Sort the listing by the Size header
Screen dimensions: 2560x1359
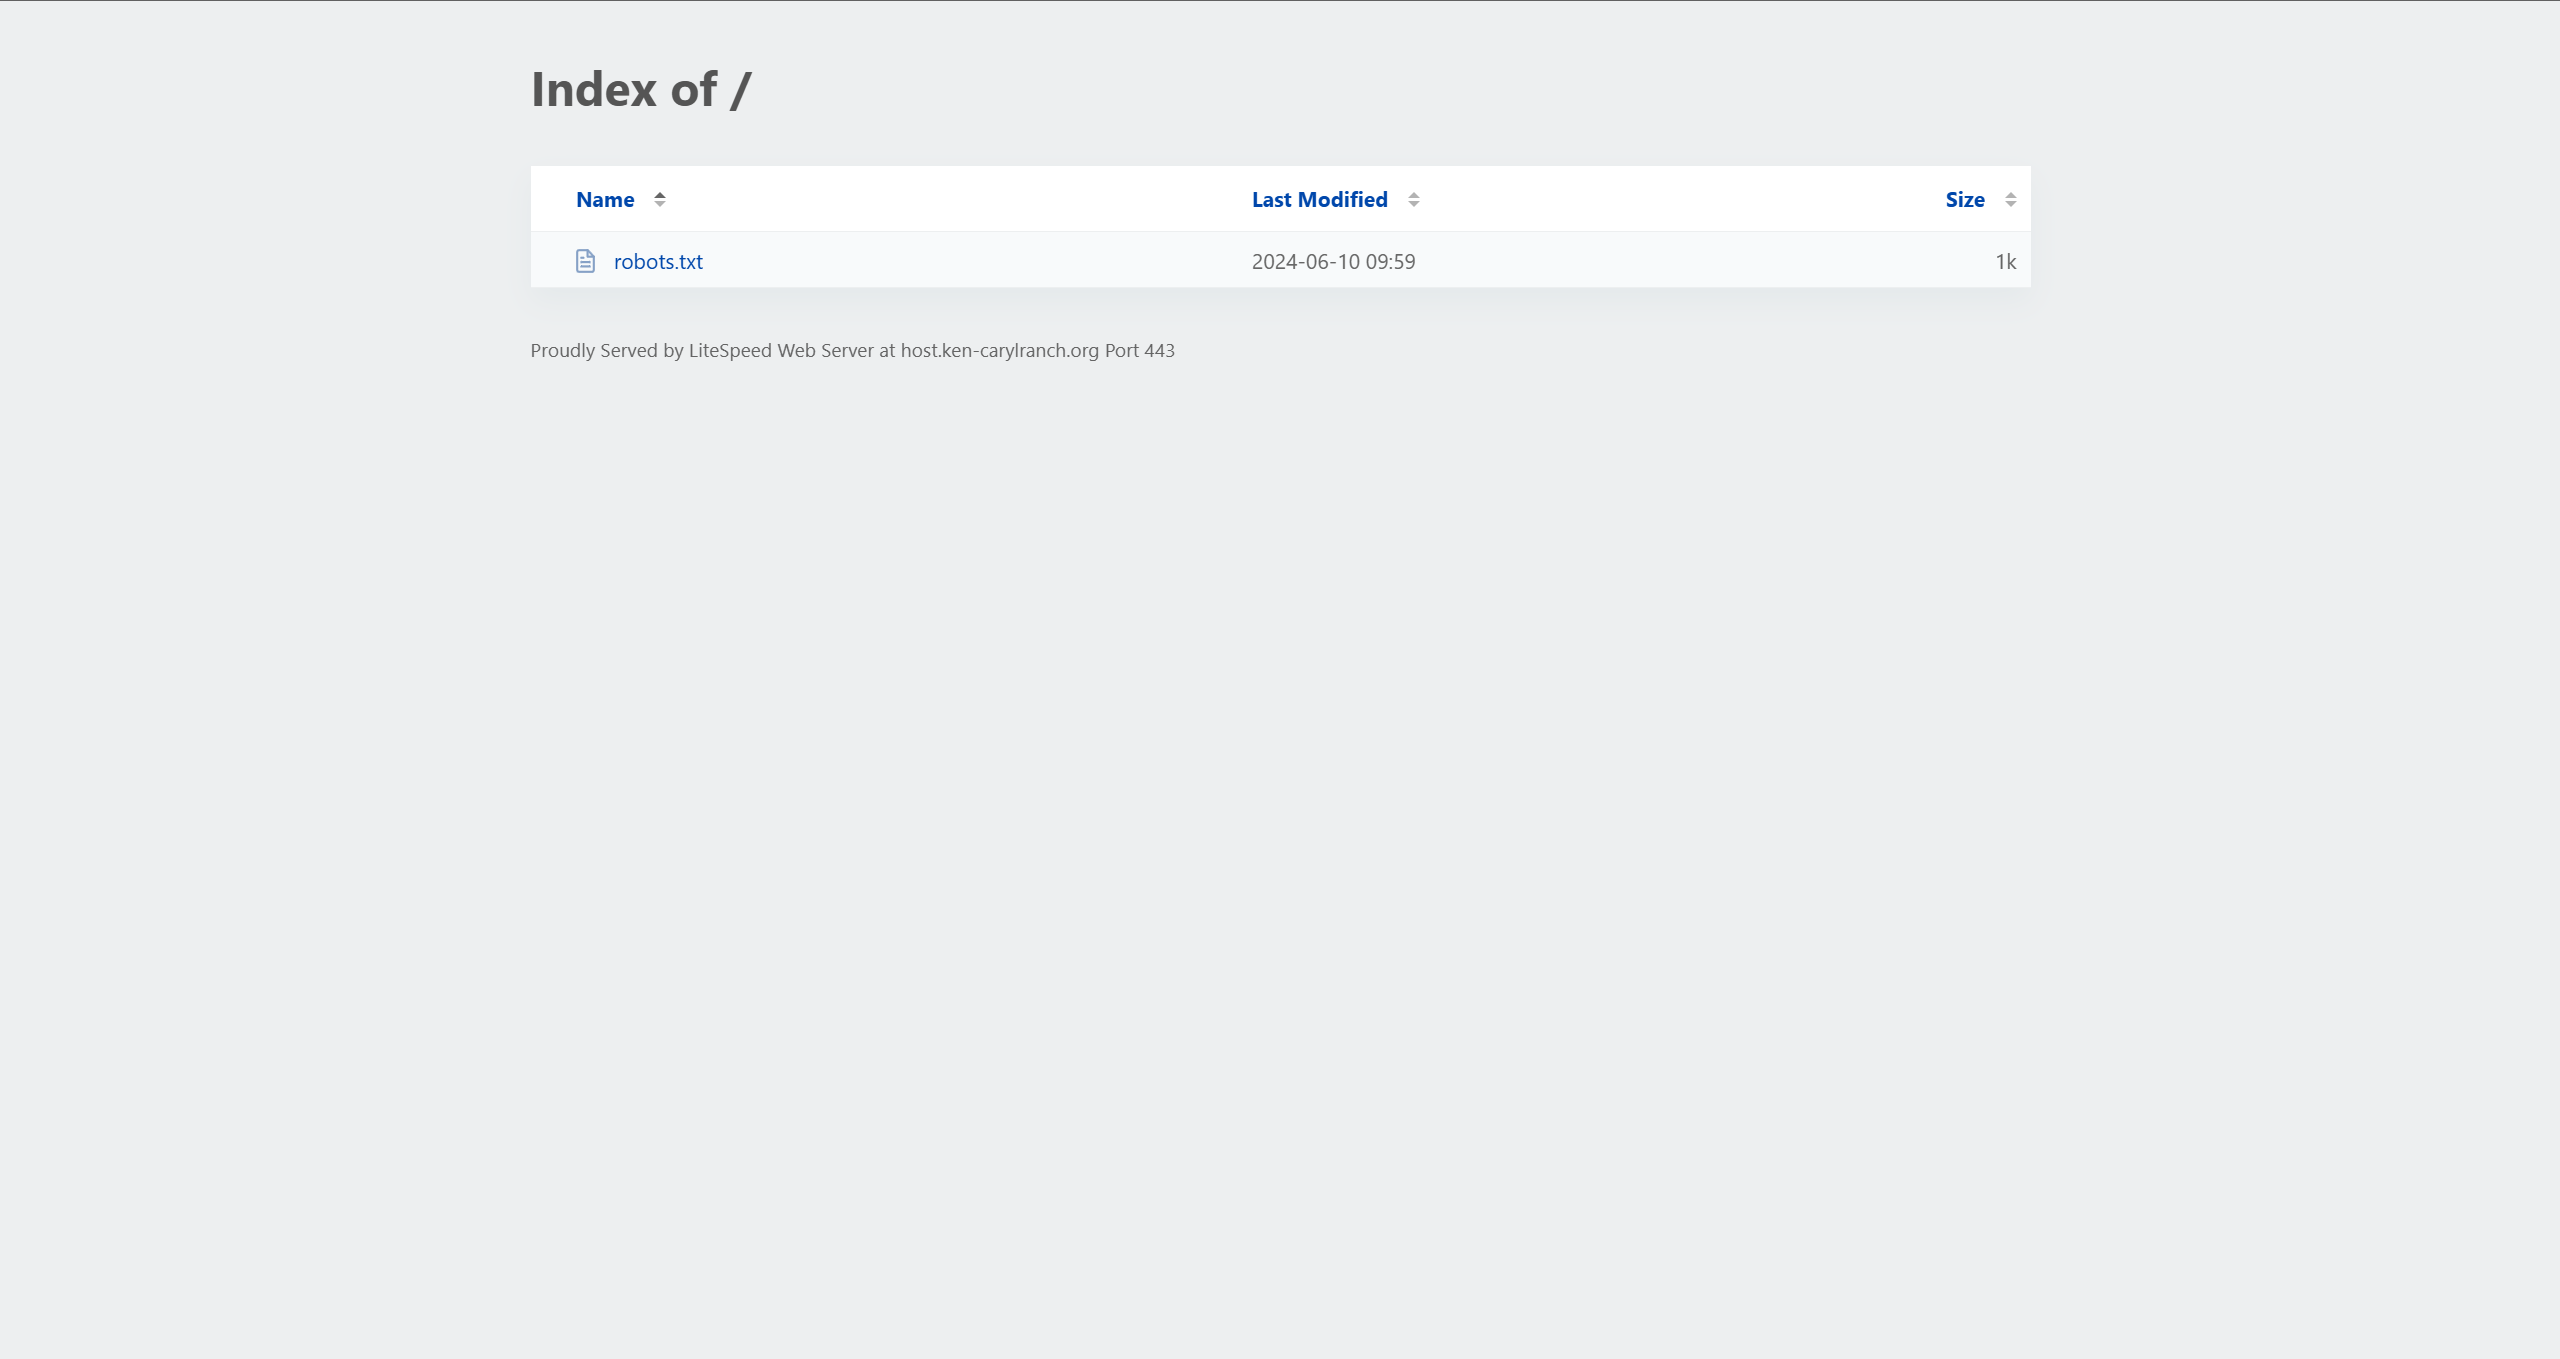[1964, 199]
